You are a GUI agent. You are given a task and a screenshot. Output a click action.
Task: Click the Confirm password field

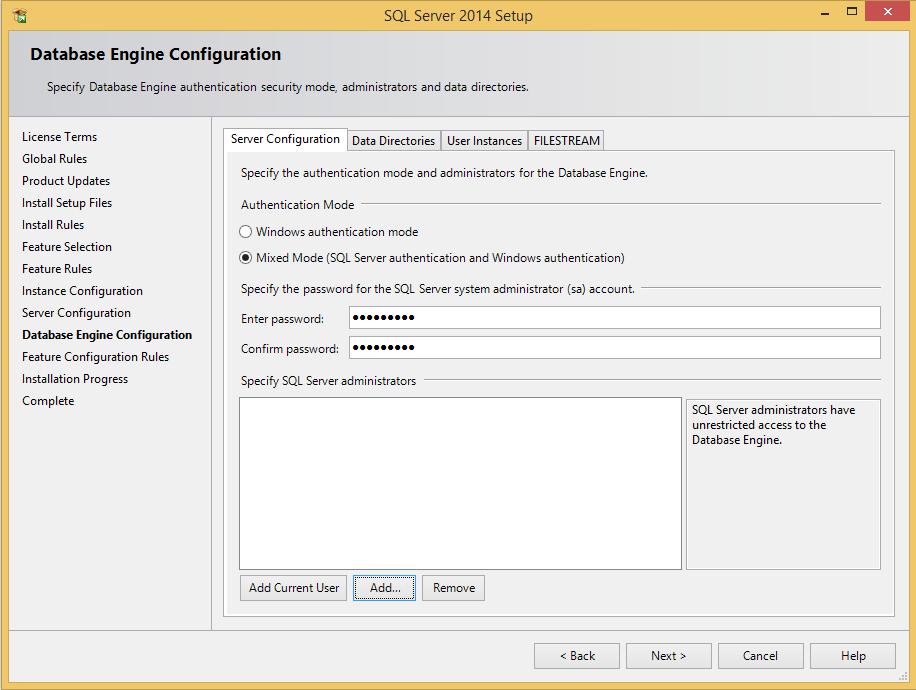[615, 348]
